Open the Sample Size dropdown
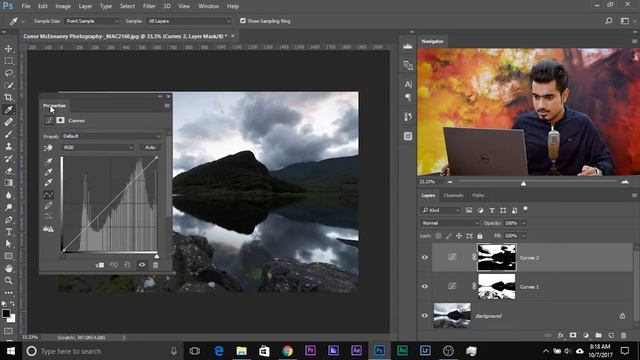Image resolution: width=640 pixels, height=360 pixels. pyautogui.click(x=92, y=21)
